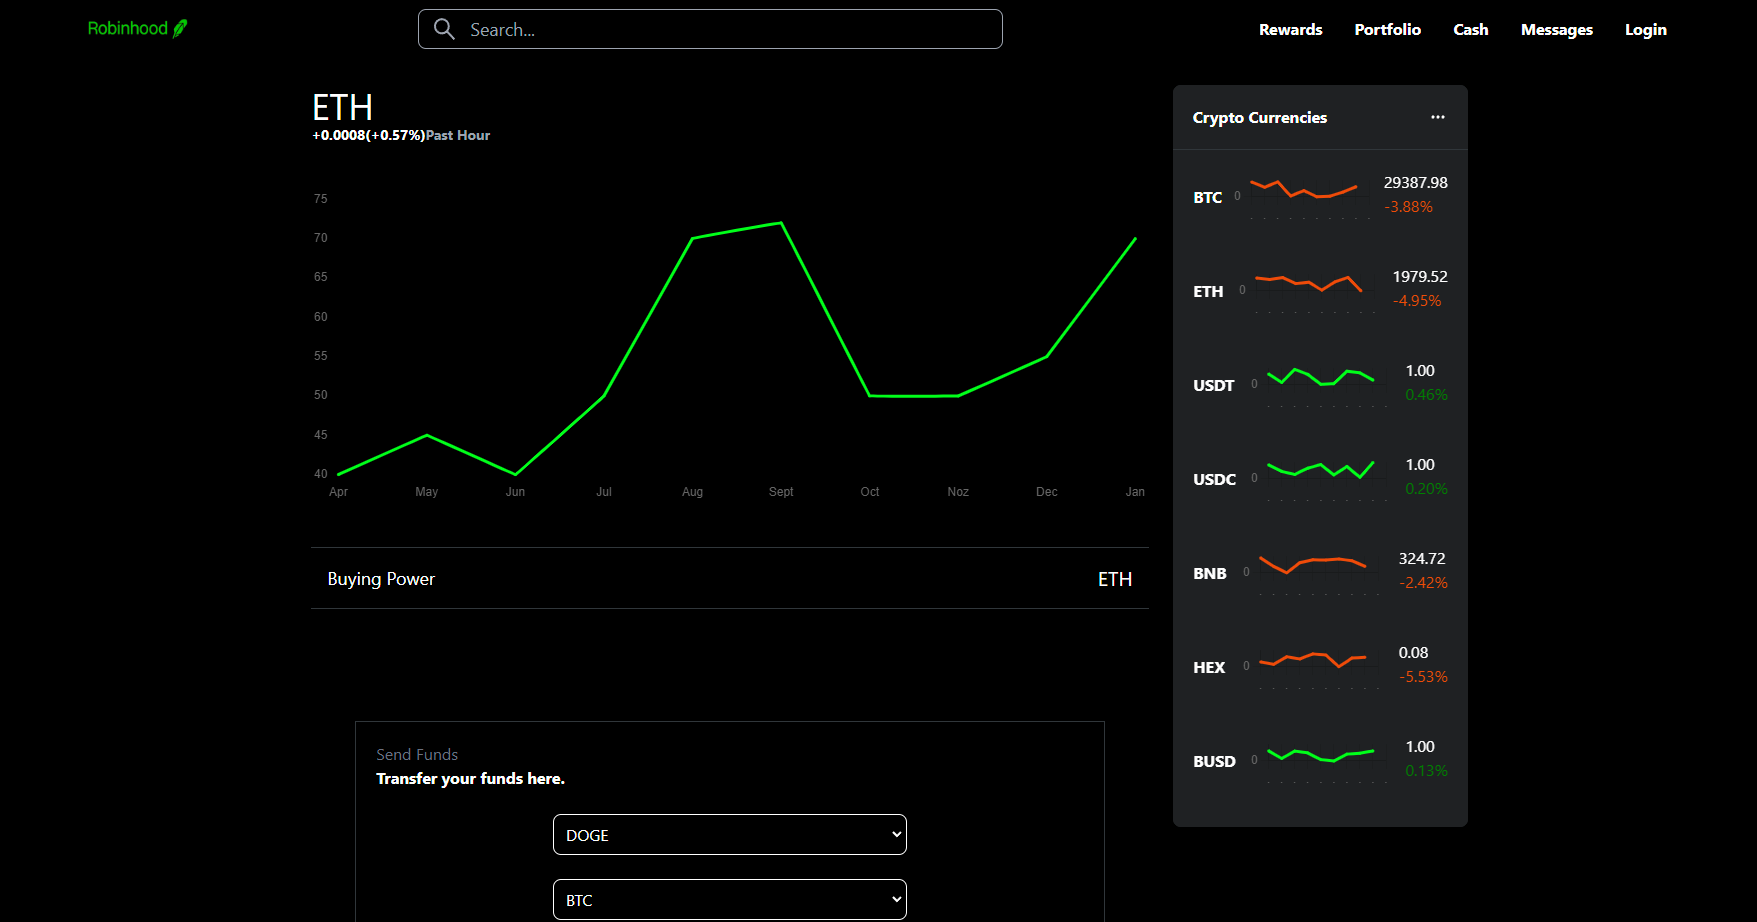Screen dimensions: 1757x922
Task: Click the -3.88% change value
Action: coord(1408,207)
